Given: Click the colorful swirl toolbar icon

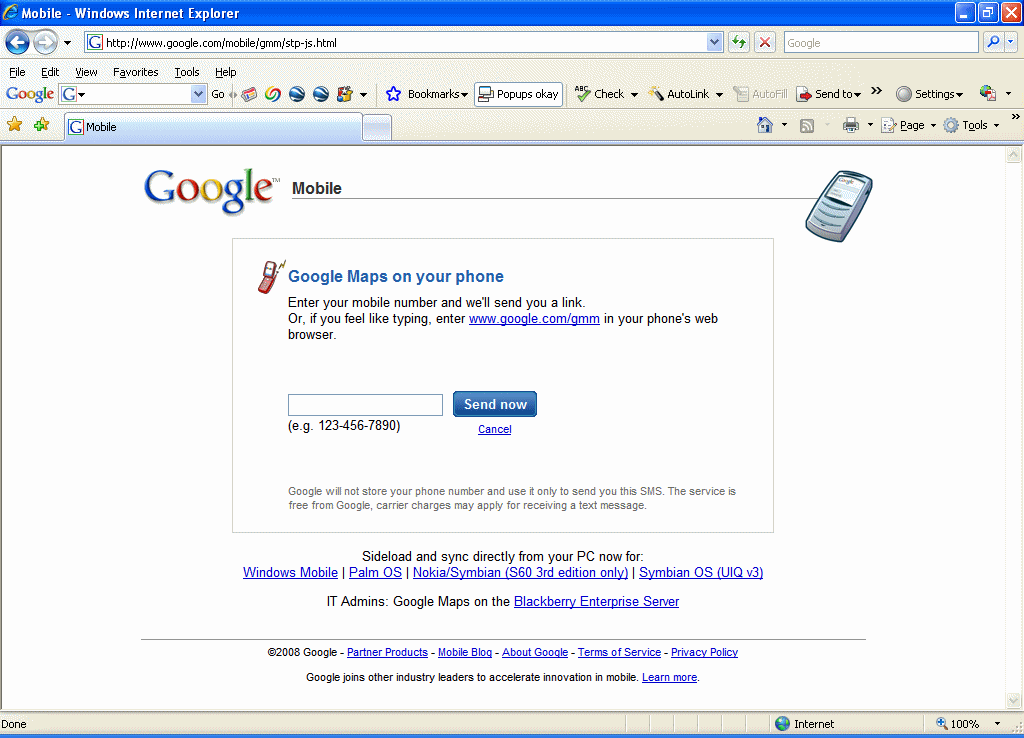Looking at the screenshot, I should (x=273, y=94).
